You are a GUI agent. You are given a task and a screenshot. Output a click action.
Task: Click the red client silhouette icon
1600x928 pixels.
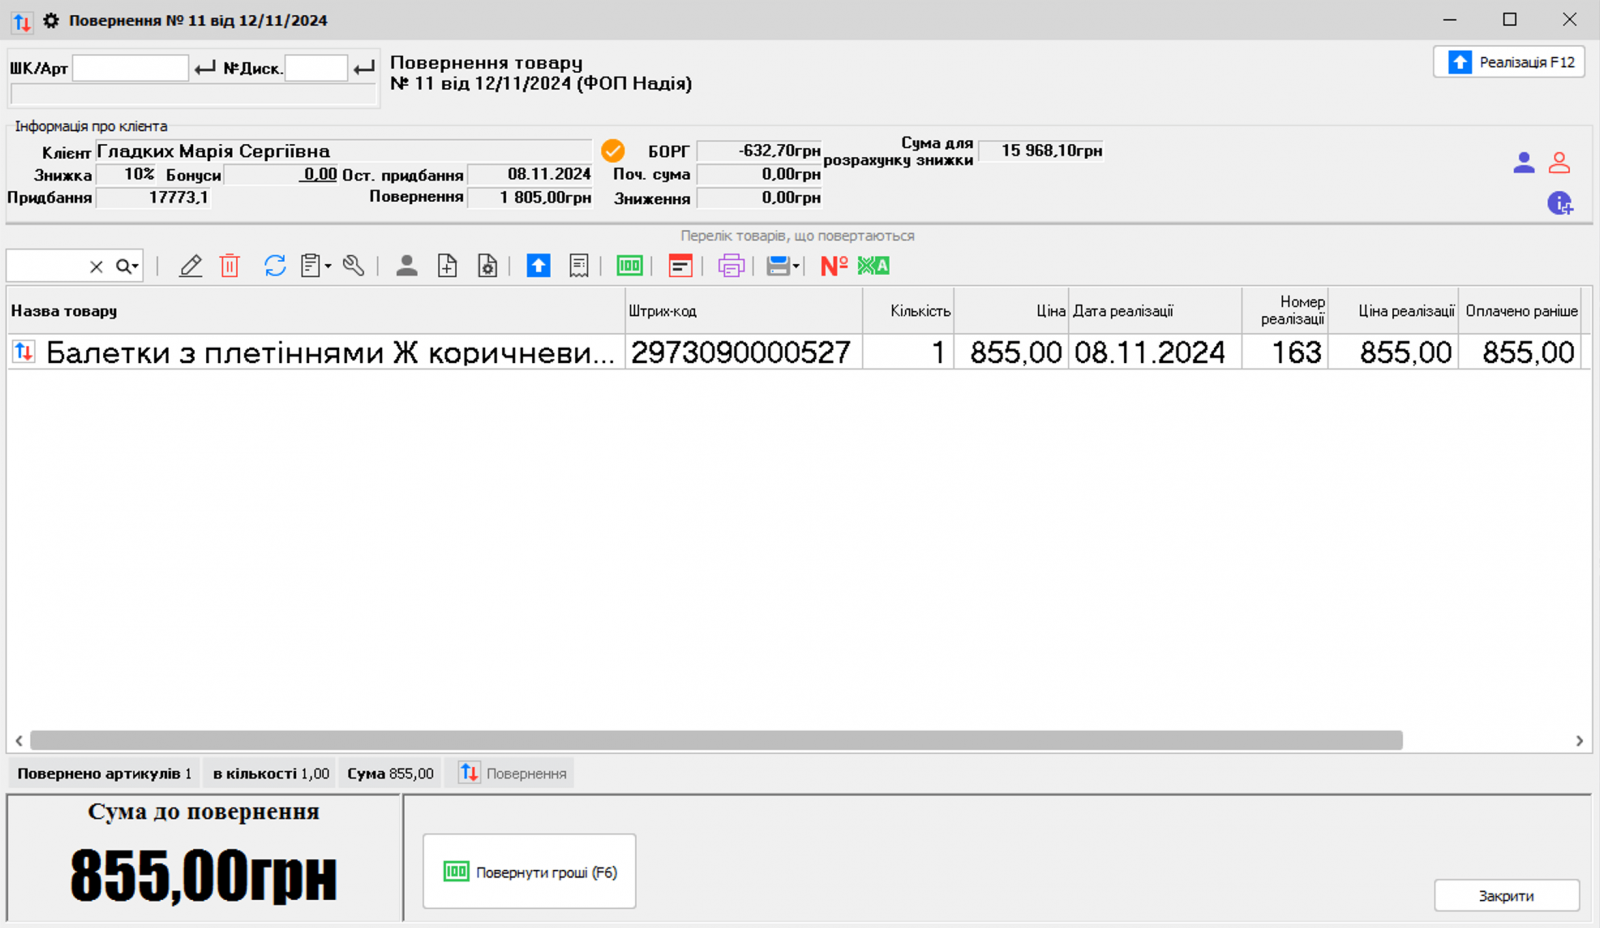click(x=1558, y=163)
